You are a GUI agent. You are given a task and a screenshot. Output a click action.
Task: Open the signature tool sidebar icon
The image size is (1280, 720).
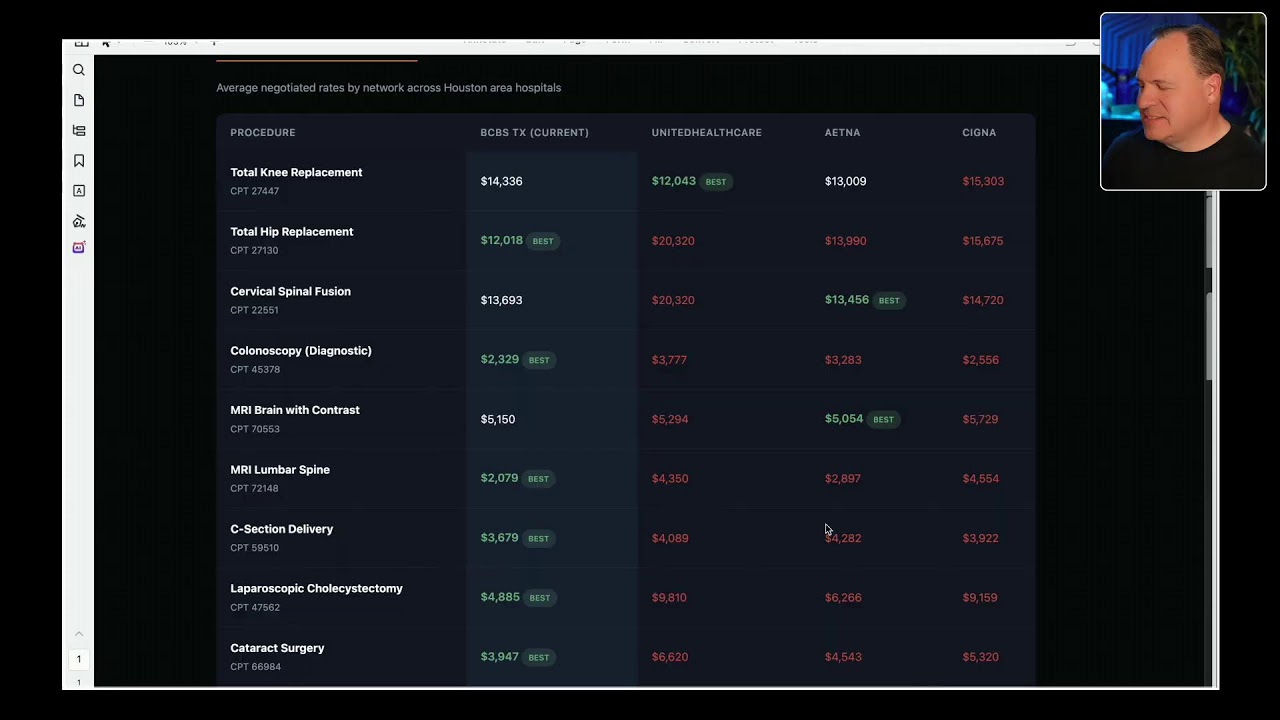79,221
